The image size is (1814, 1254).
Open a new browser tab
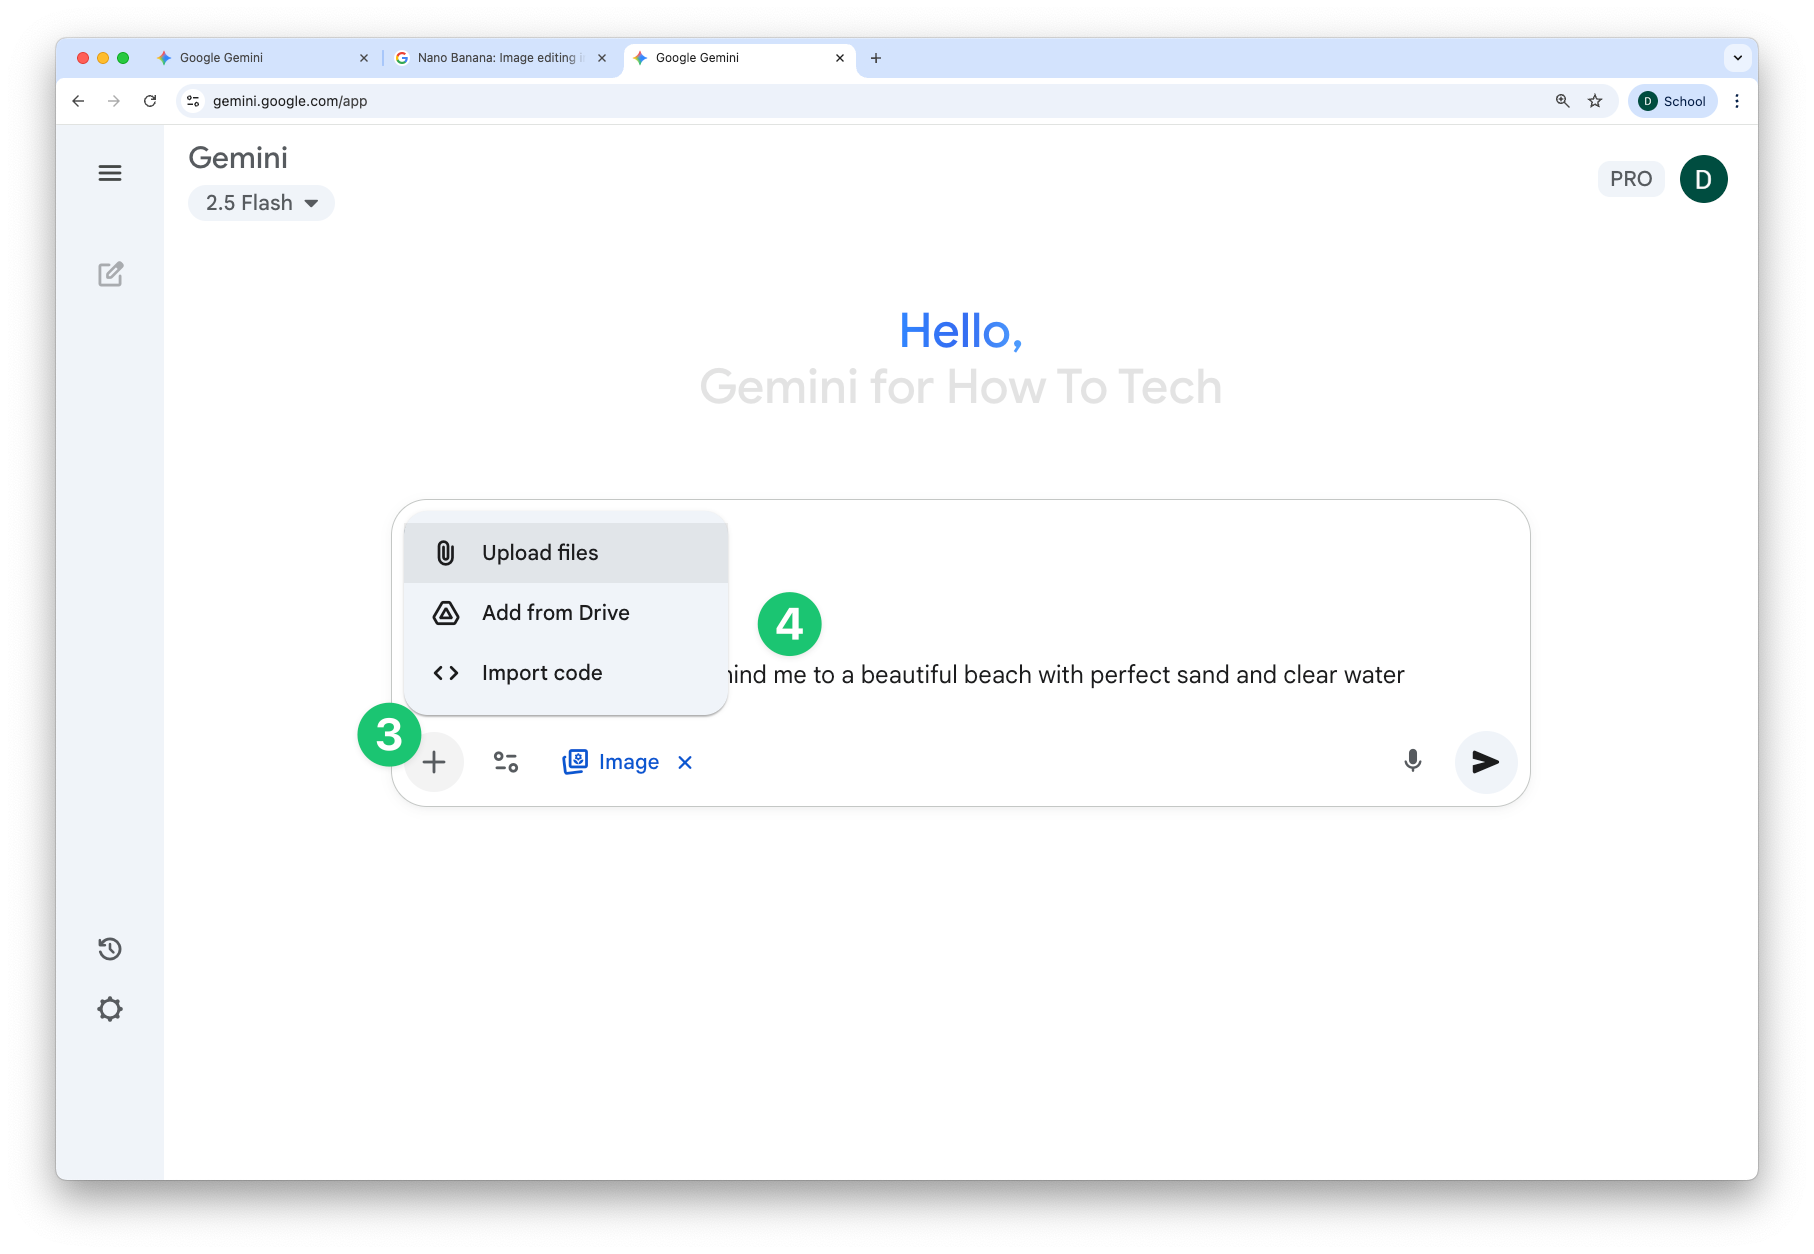[876, 58]
